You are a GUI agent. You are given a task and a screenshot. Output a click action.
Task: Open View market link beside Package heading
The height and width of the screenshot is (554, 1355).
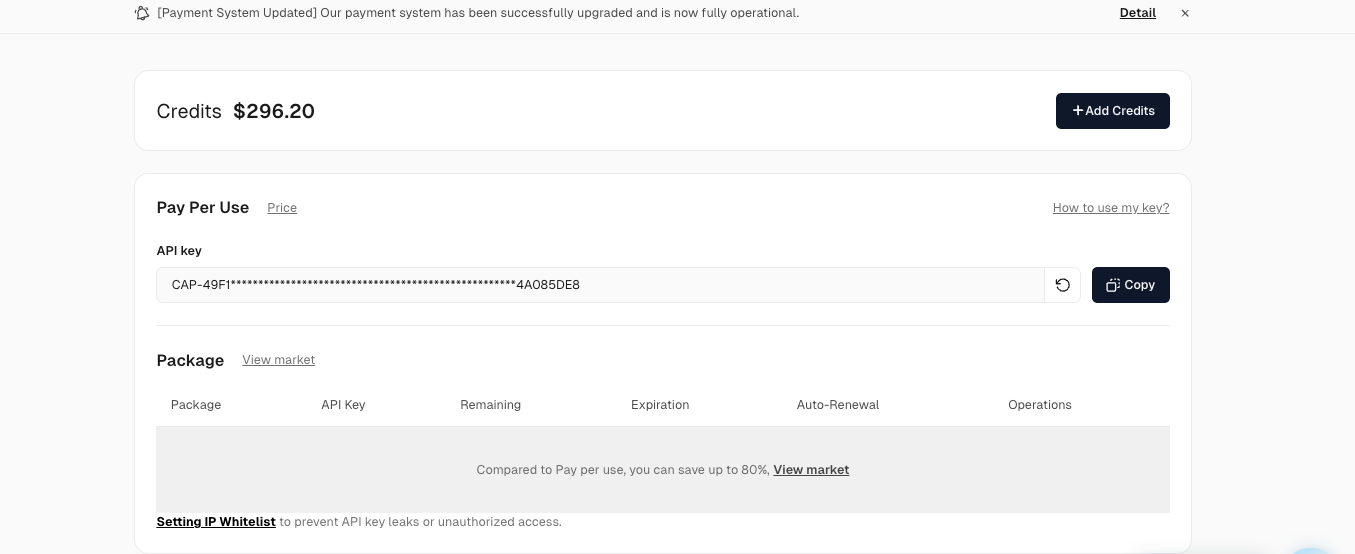click(x=278, y=360)
